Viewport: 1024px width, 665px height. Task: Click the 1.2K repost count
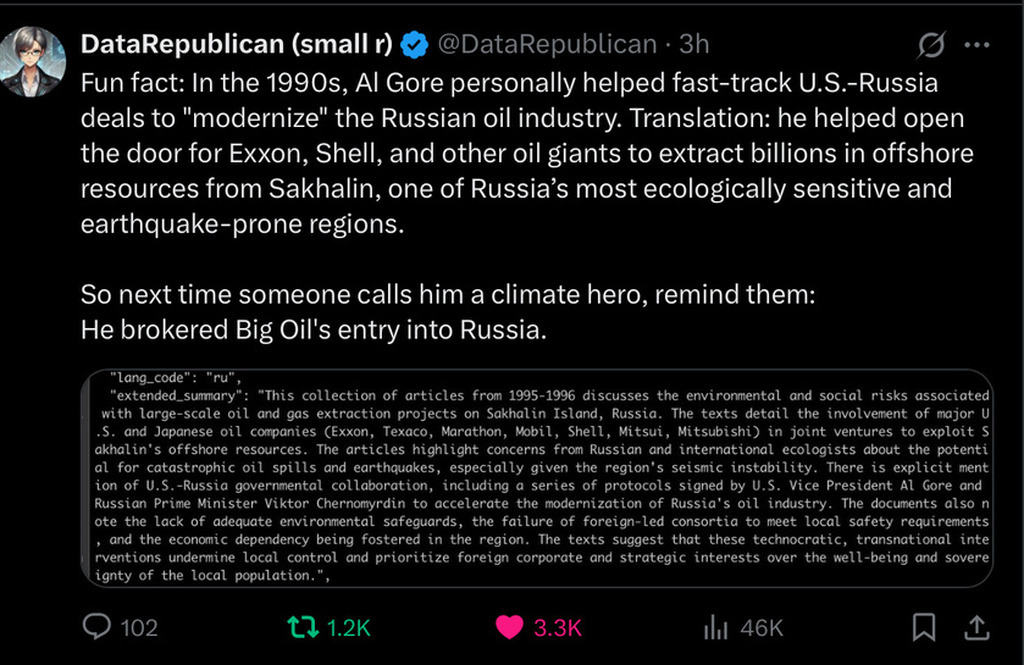[x=348, y=628]
